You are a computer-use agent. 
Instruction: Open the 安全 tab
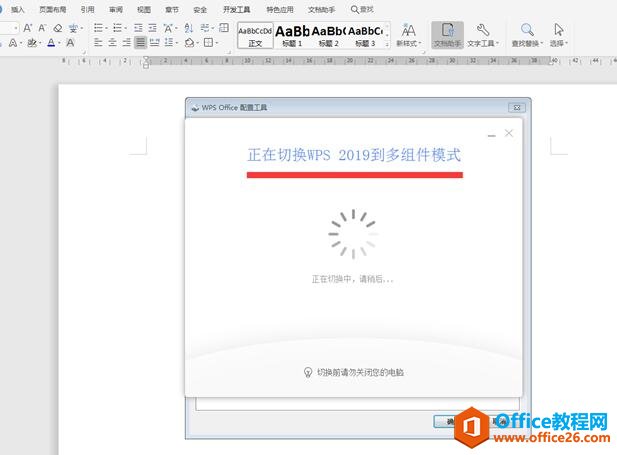pos(200,9)
